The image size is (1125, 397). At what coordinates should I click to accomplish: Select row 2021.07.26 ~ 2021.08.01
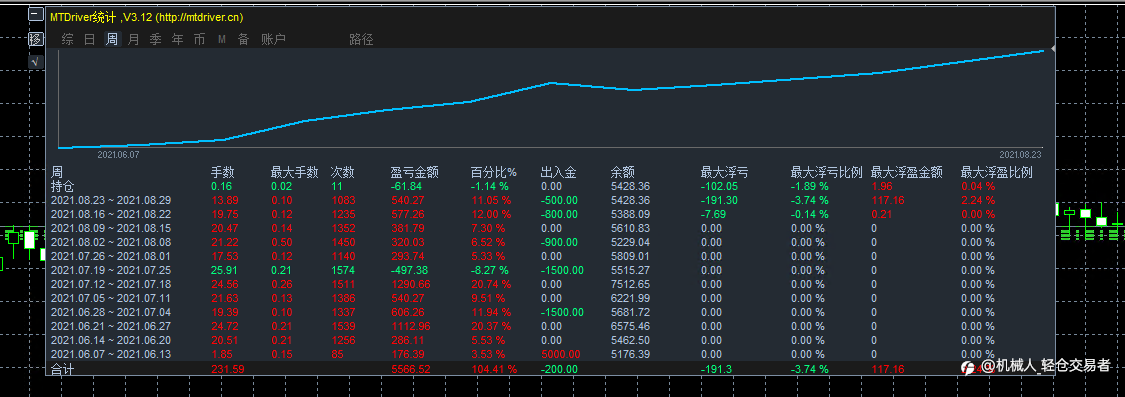point(110,256)
